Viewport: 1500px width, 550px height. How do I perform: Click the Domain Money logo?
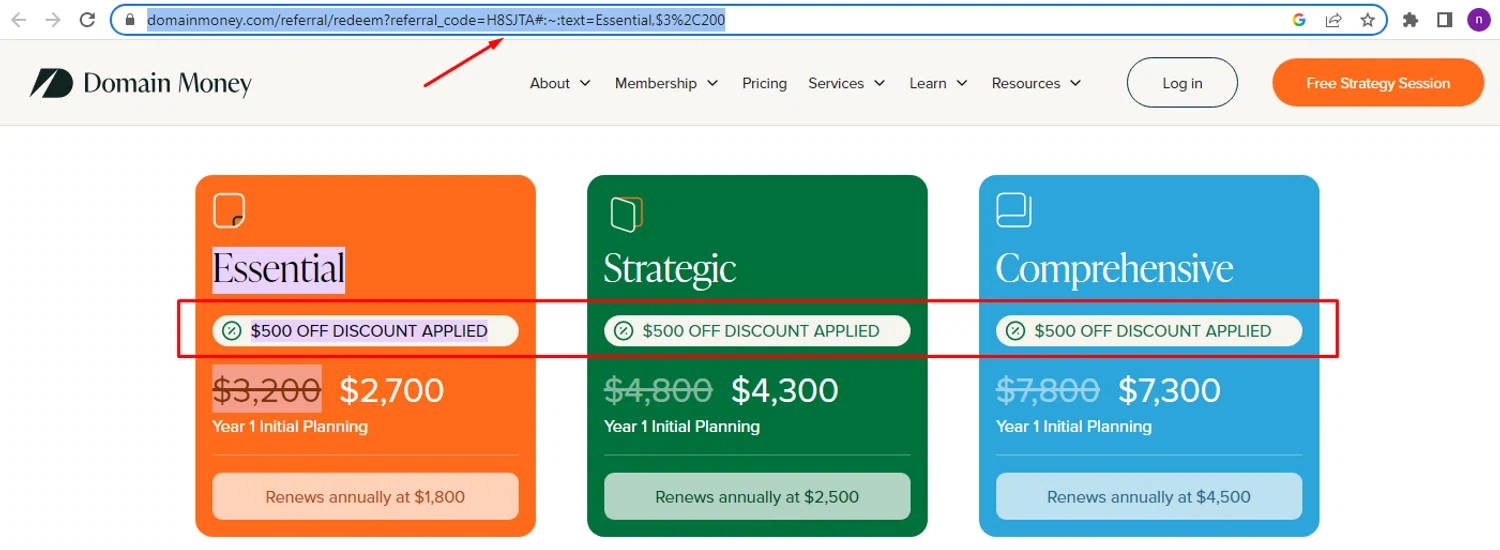[141, 83]
